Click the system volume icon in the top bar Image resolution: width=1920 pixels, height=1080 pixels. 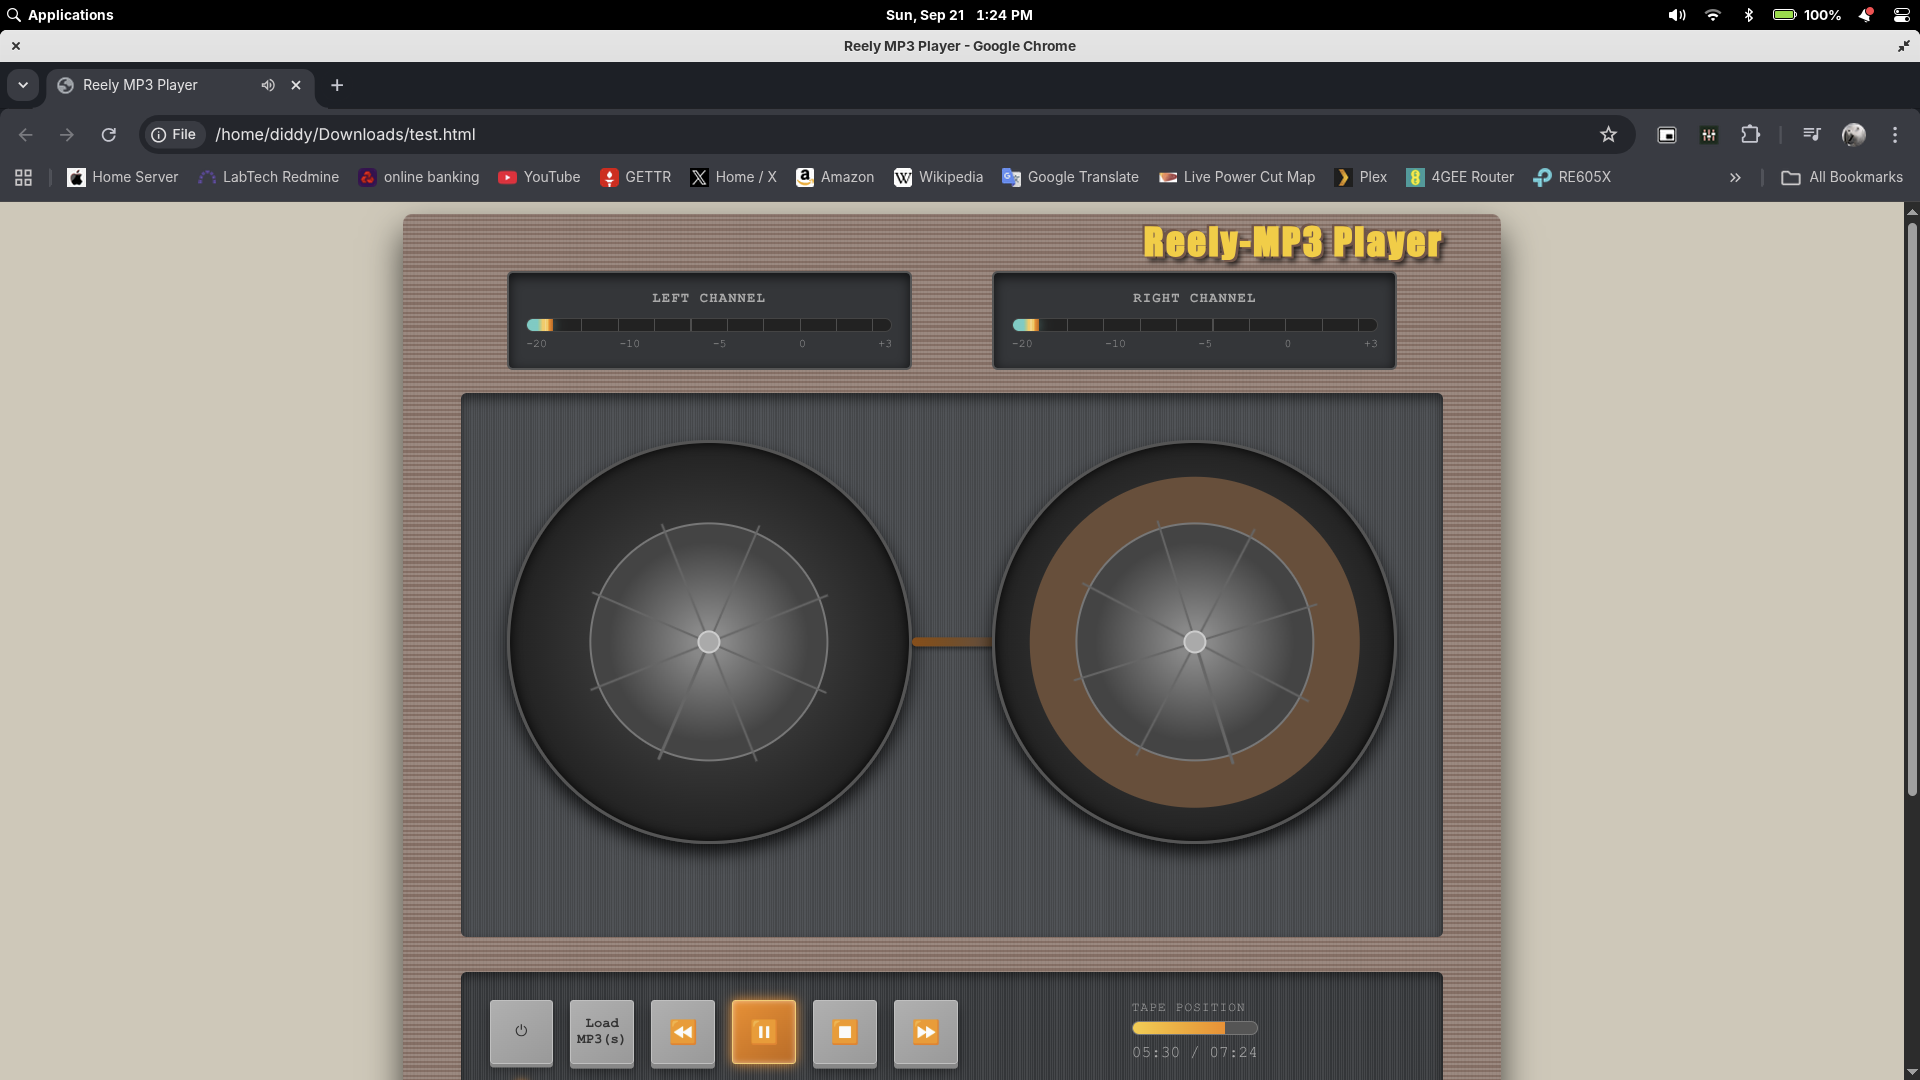click(1677, 15)
